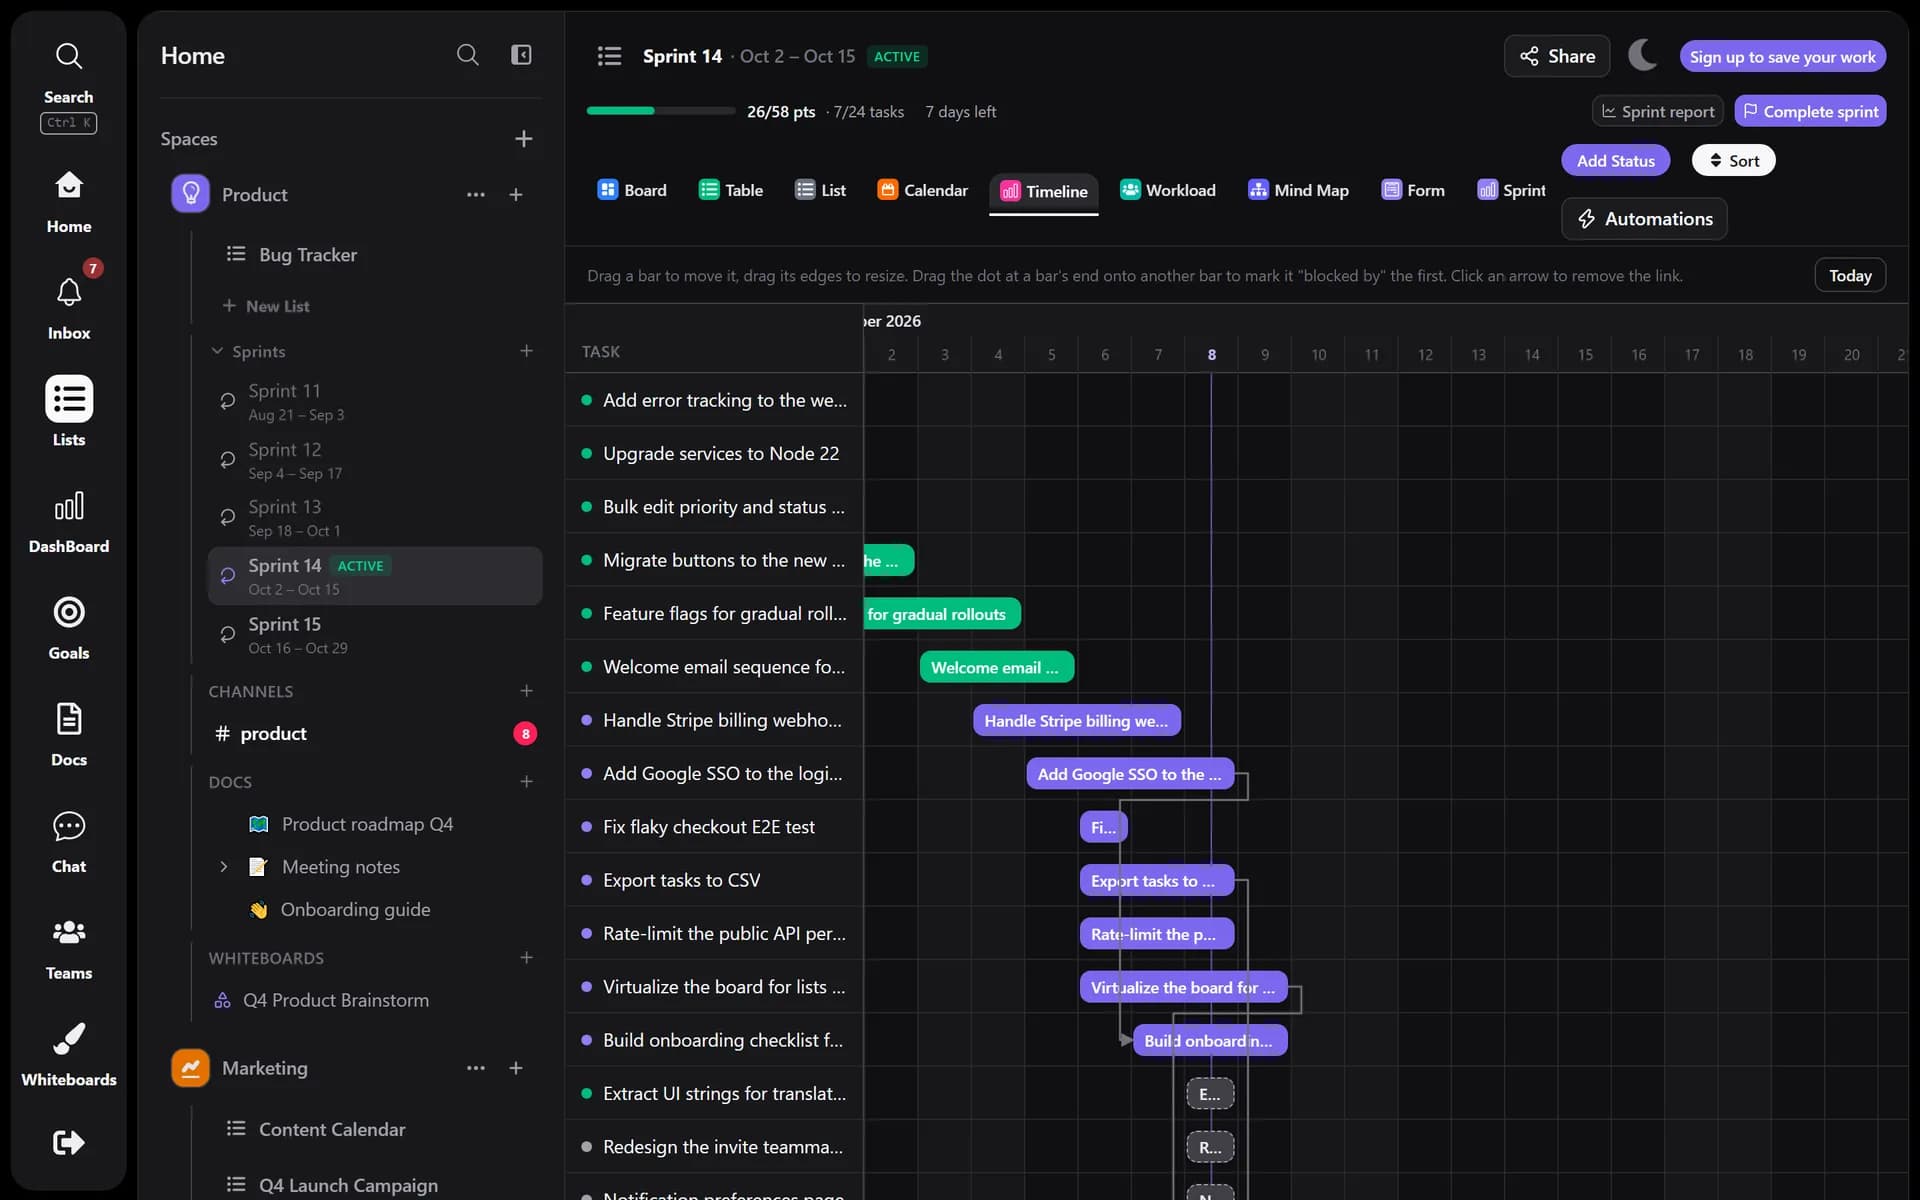Click Sign up to save your work

(1782, 57)
